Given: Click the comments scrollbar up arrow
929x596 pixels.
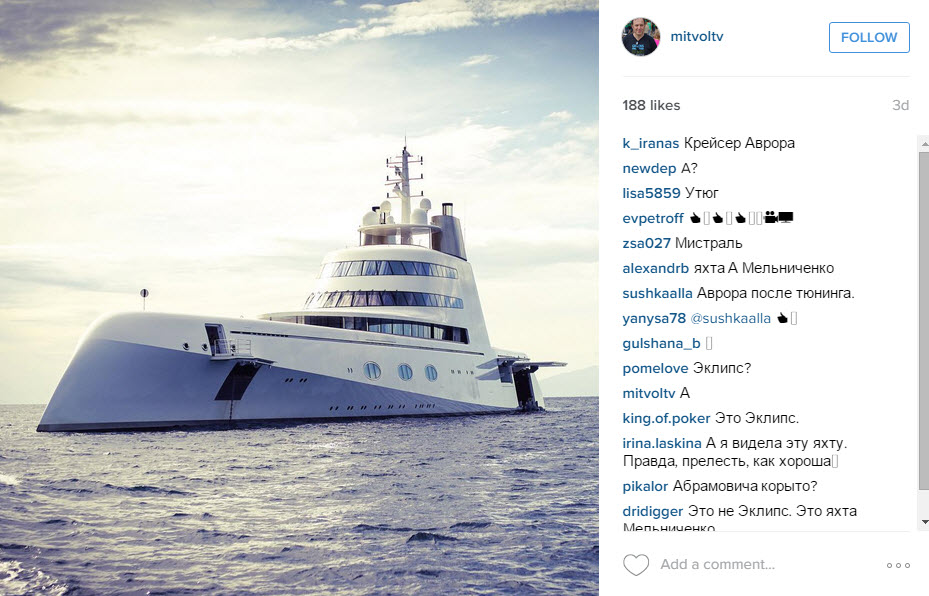Looking at the screenshot, I should (924, 143).
